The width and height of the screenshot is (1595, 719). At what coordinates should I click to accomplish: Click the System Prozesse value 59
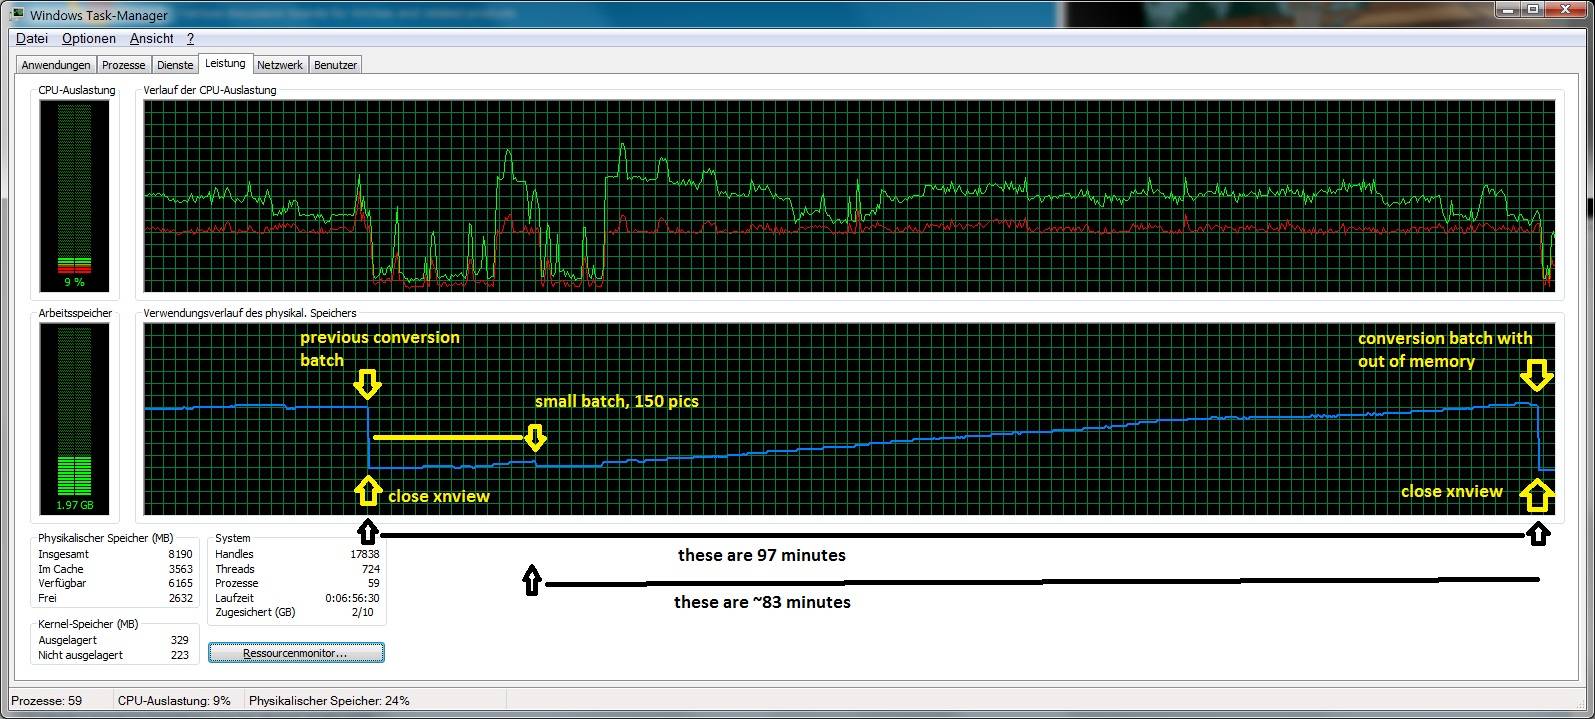(373, 583)
